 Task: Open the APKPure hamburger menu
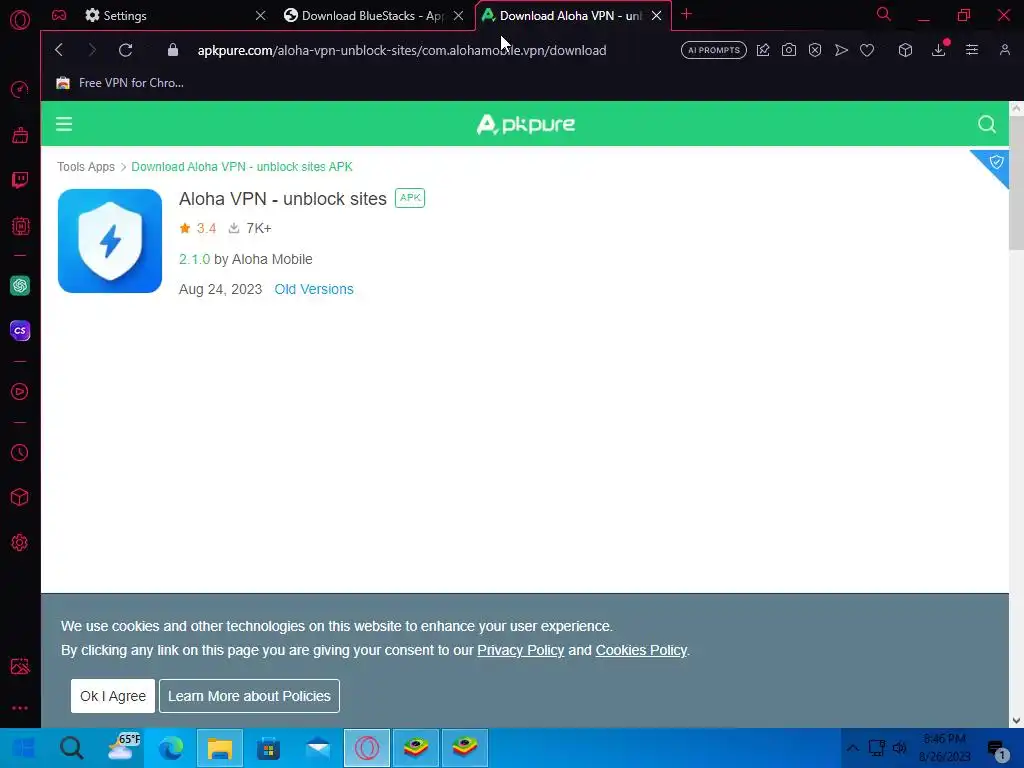click(64, 124)
